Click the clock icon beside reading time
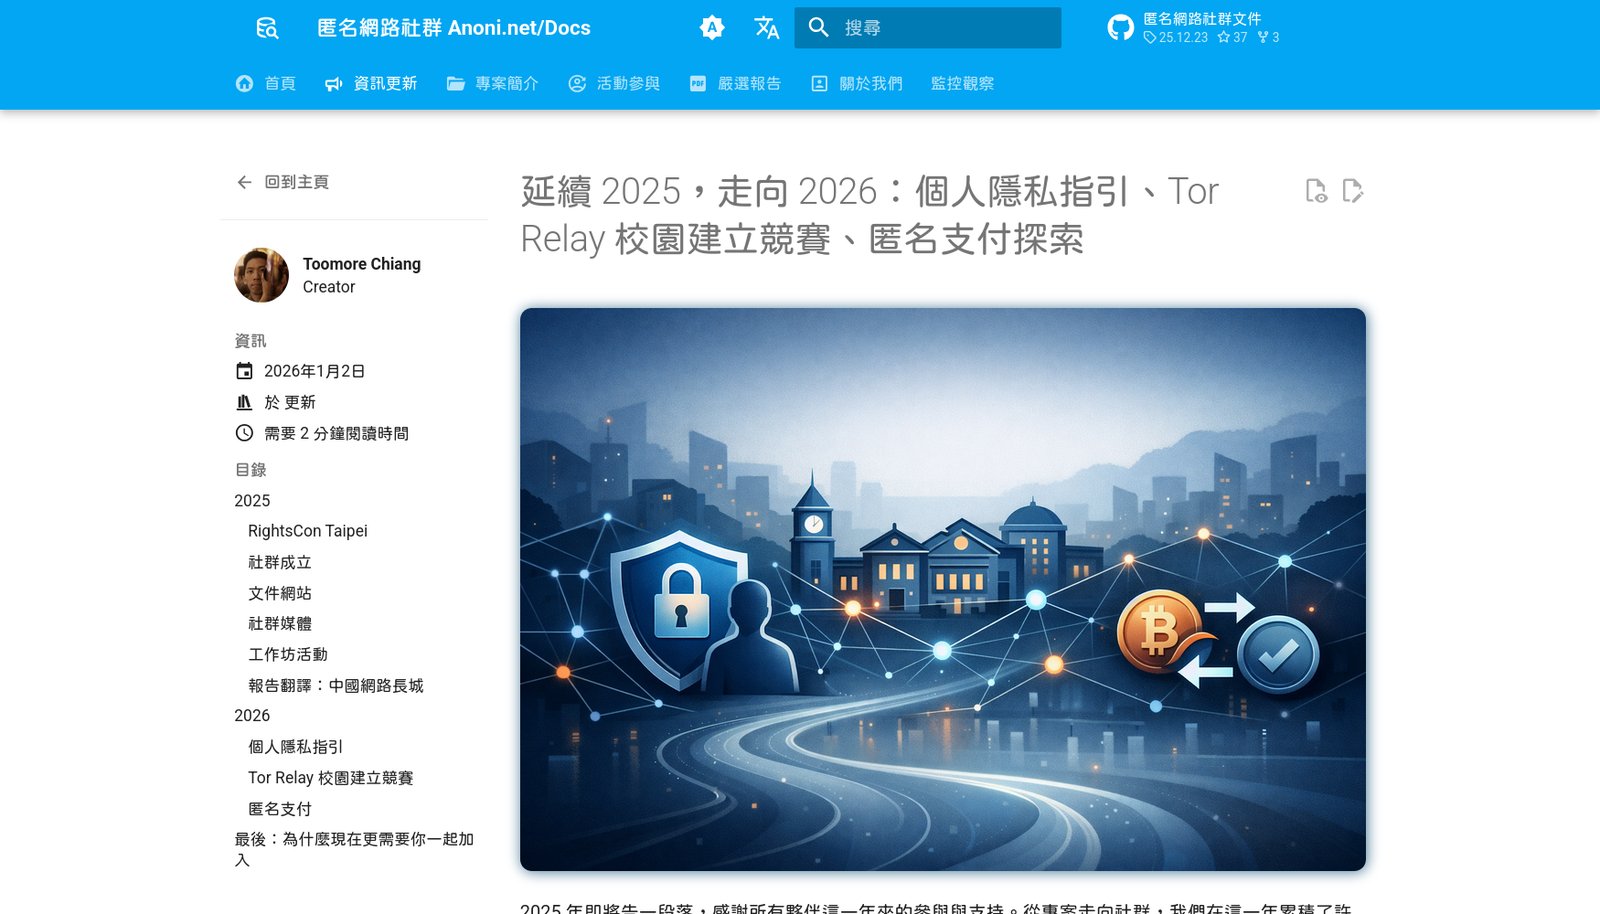Viewport: 1600px width, 914px height. coord(244,433)
